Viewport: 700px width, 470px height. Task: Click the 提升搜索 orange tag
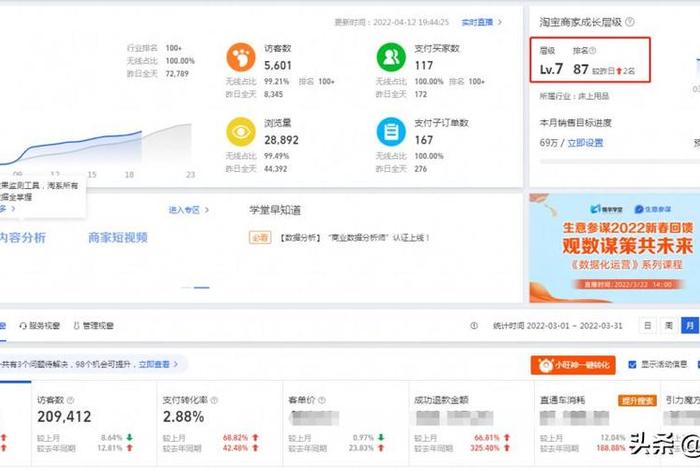[x=637, y=400]
